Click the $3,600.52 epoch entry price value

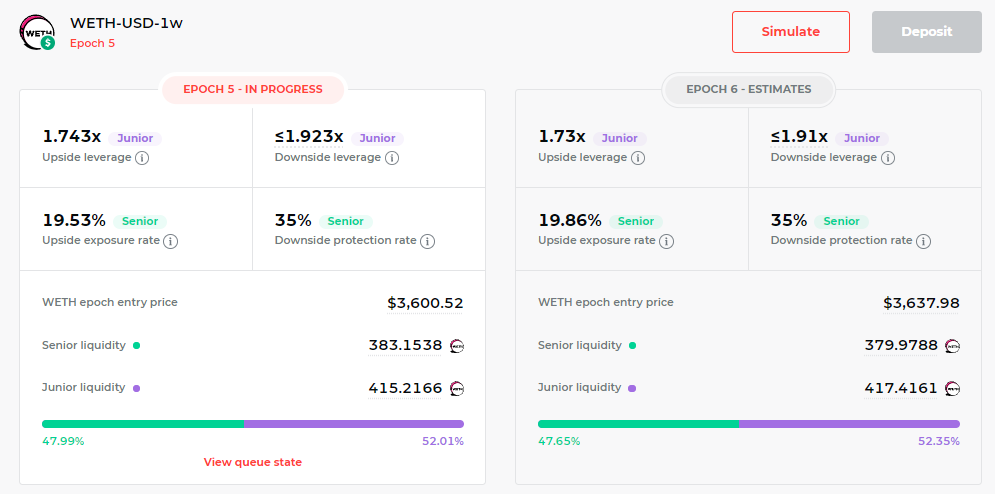tap(425, 304)
